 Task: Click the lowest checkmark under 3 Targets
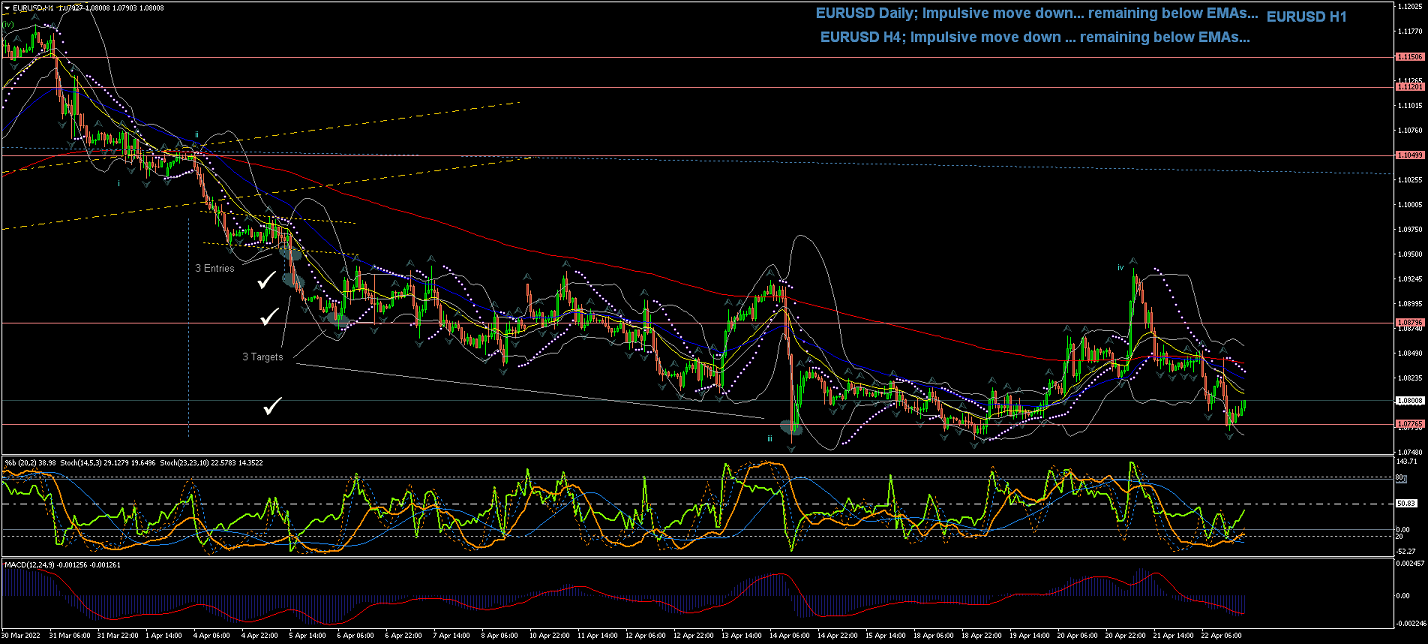coord(272,405)
